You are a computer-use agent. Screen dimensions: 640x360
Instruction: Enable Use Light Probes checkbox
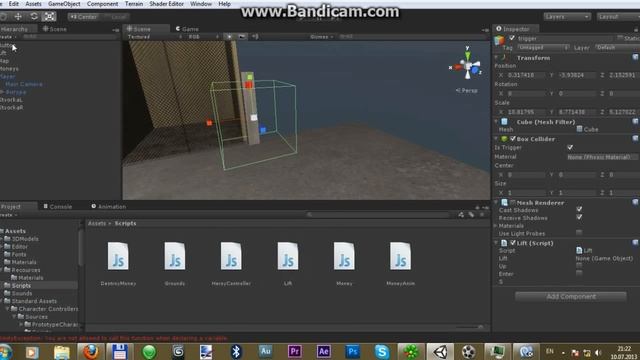(579, 233)
